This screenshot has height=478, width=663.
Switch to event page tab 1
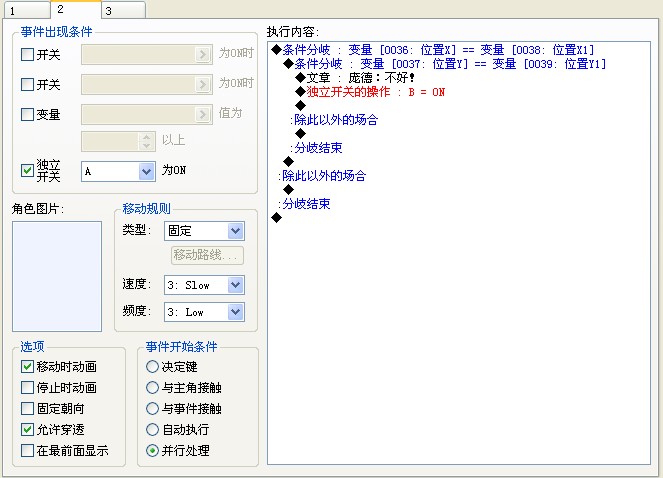26,11
